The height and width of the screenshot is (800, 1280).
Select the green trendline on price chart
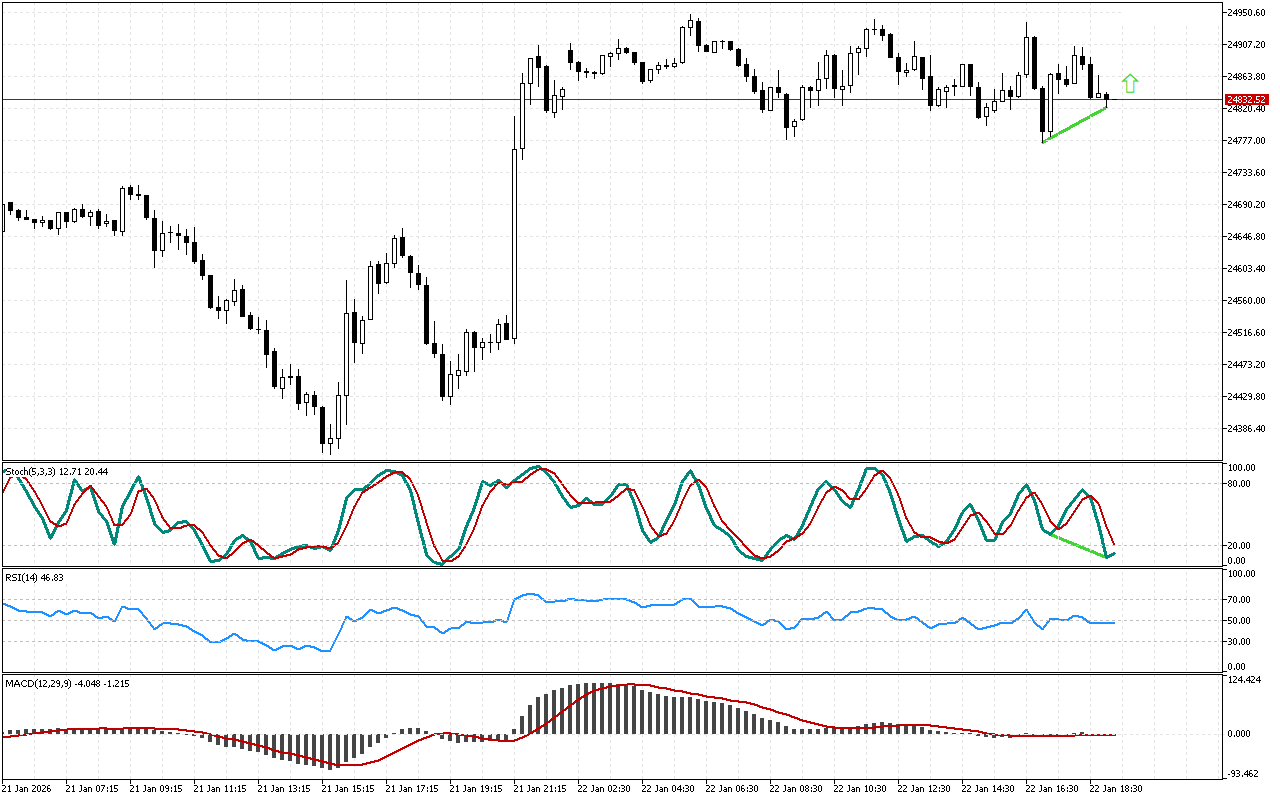pyautogui.click(x=1075, y=124)
